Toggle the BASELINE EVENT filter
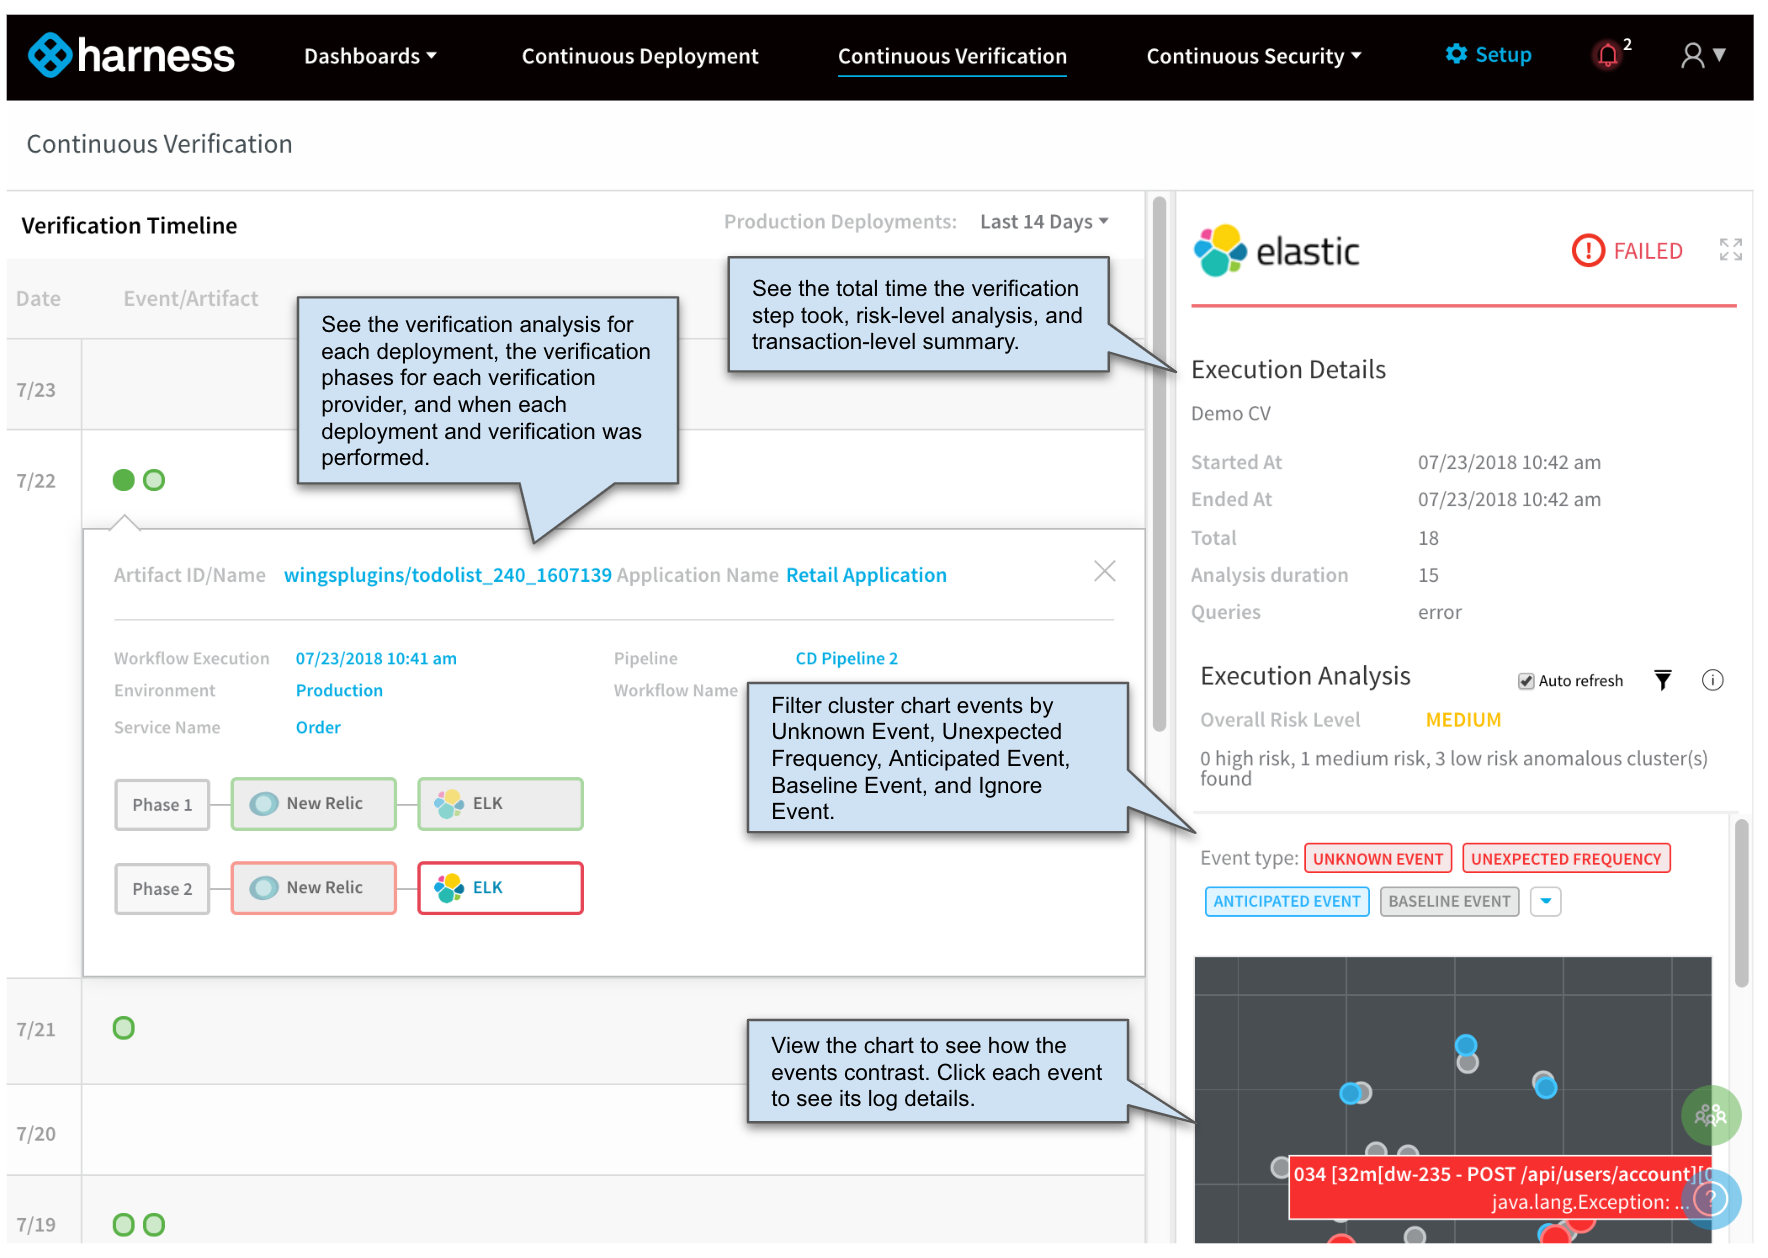The height and width of the screenshot is (1258, 1768). coord(1449,901)
